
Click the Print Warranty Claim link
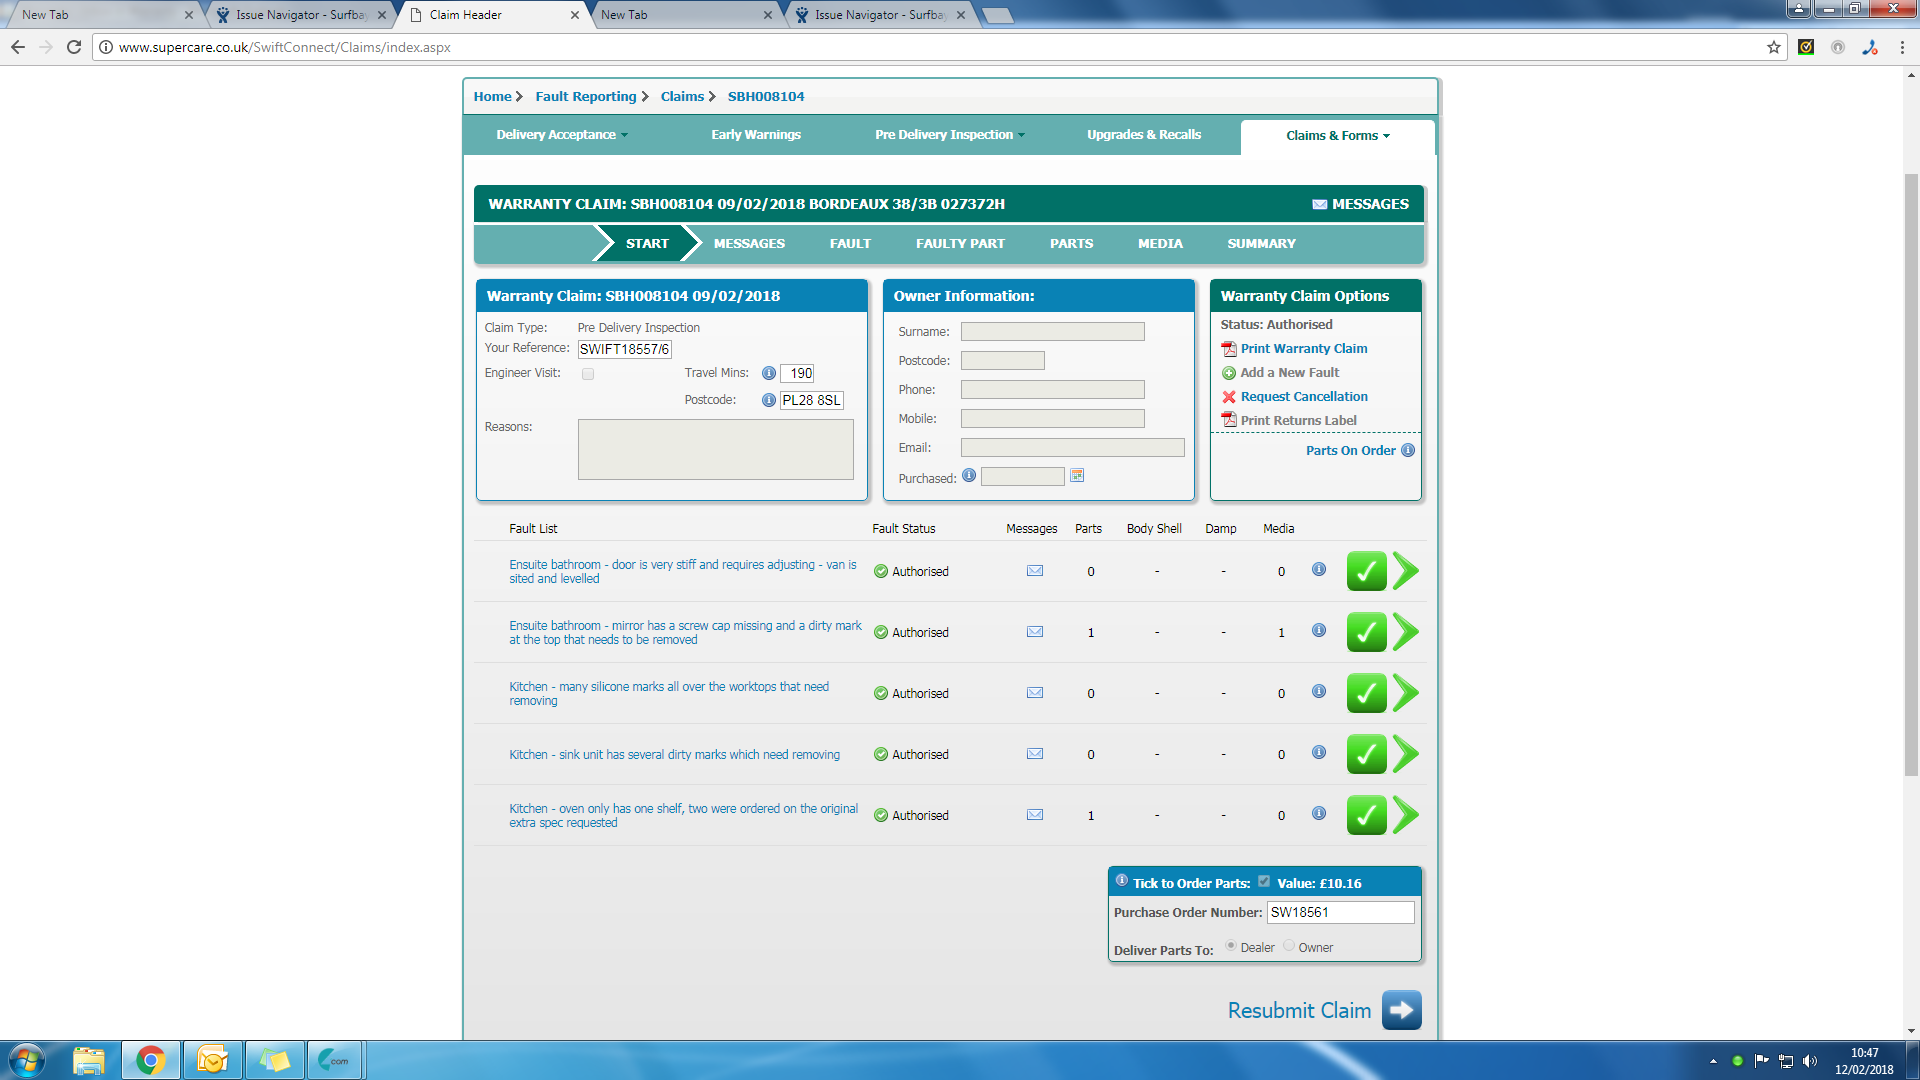(x=1303, y=349)
